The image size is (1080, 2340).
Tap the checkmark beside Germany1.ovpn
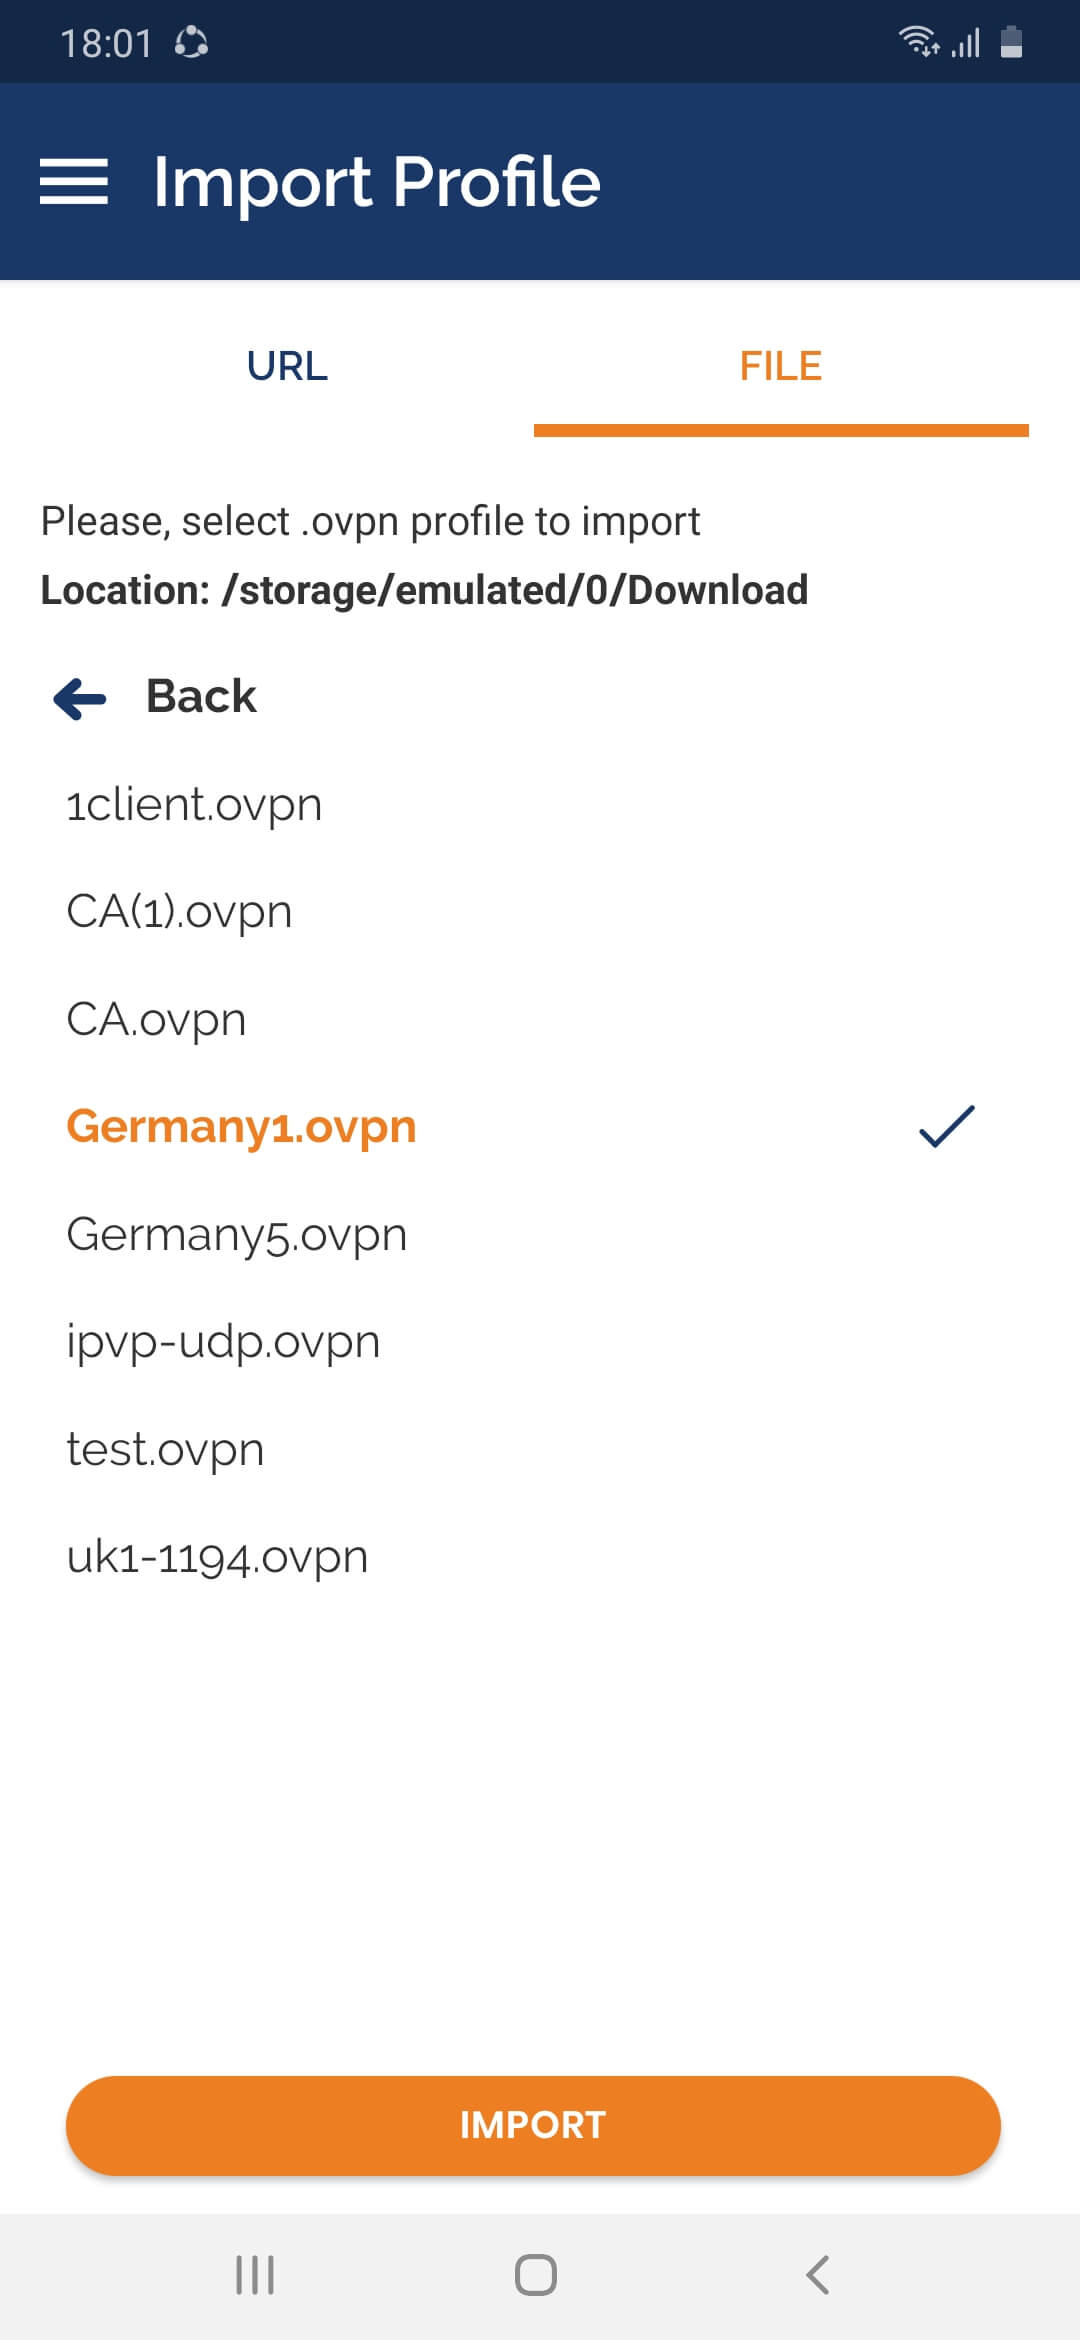pyautogui.click(x=946, y=1127)
